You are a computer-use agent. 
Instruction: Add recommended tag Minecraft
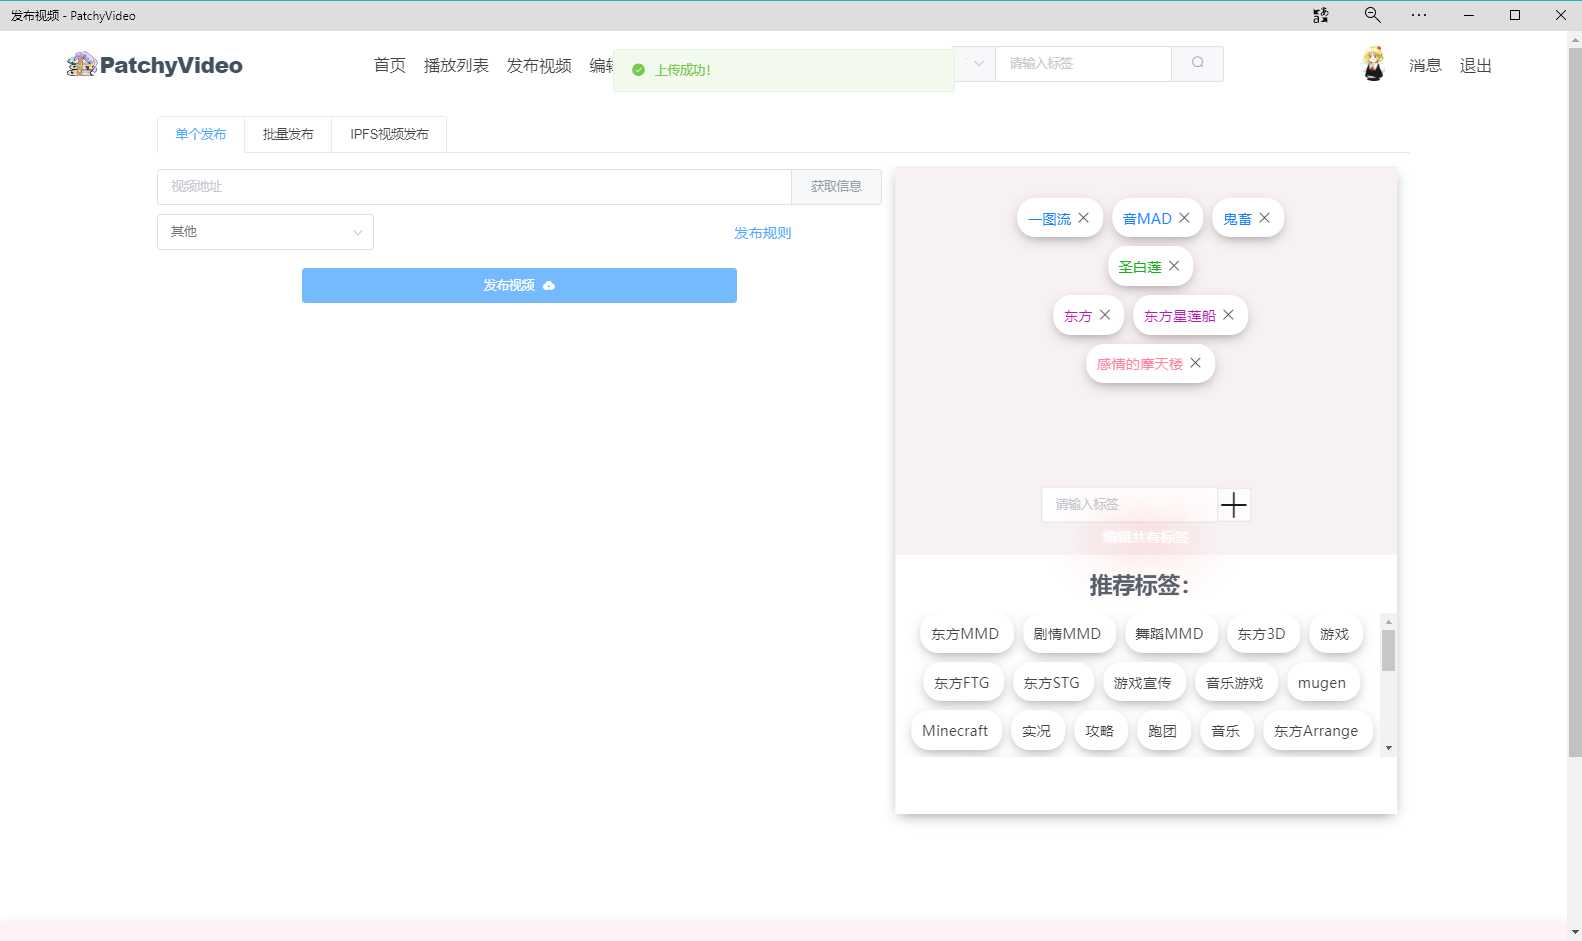click(955, 731)
